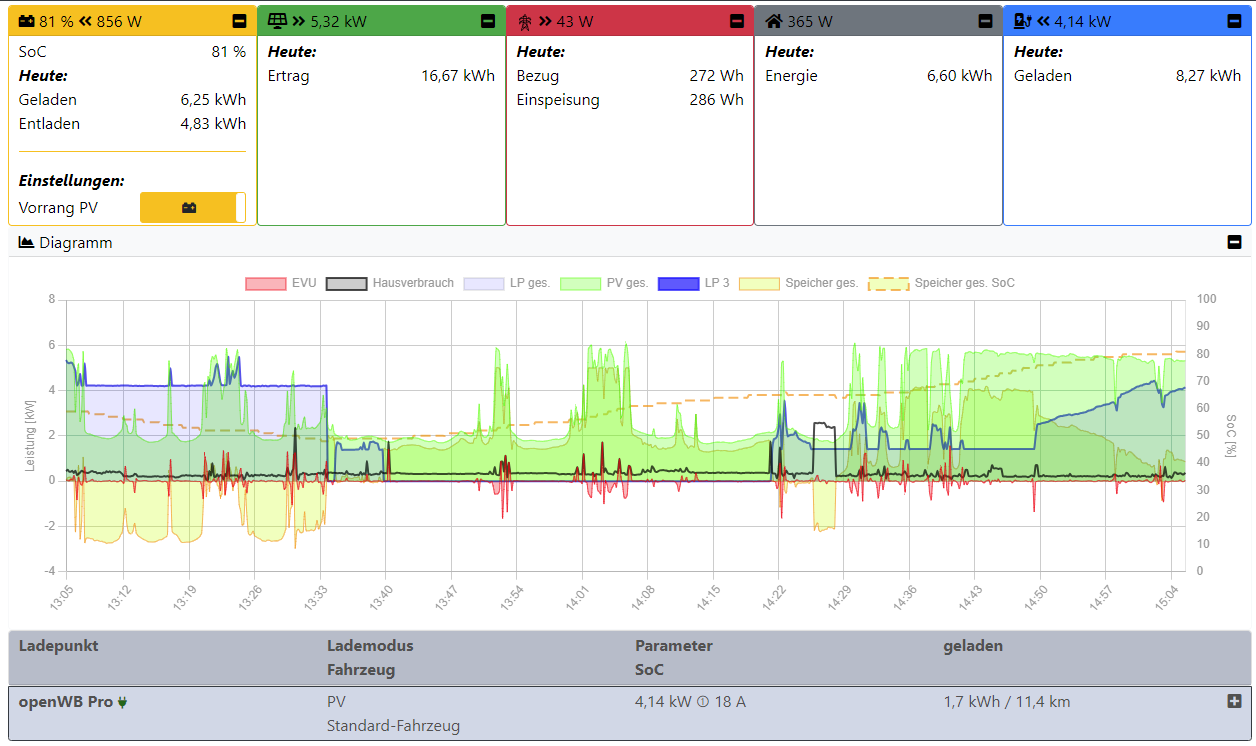Click the LP 3 blue legend swatch
1256x746 pixels.
[678, 283]
